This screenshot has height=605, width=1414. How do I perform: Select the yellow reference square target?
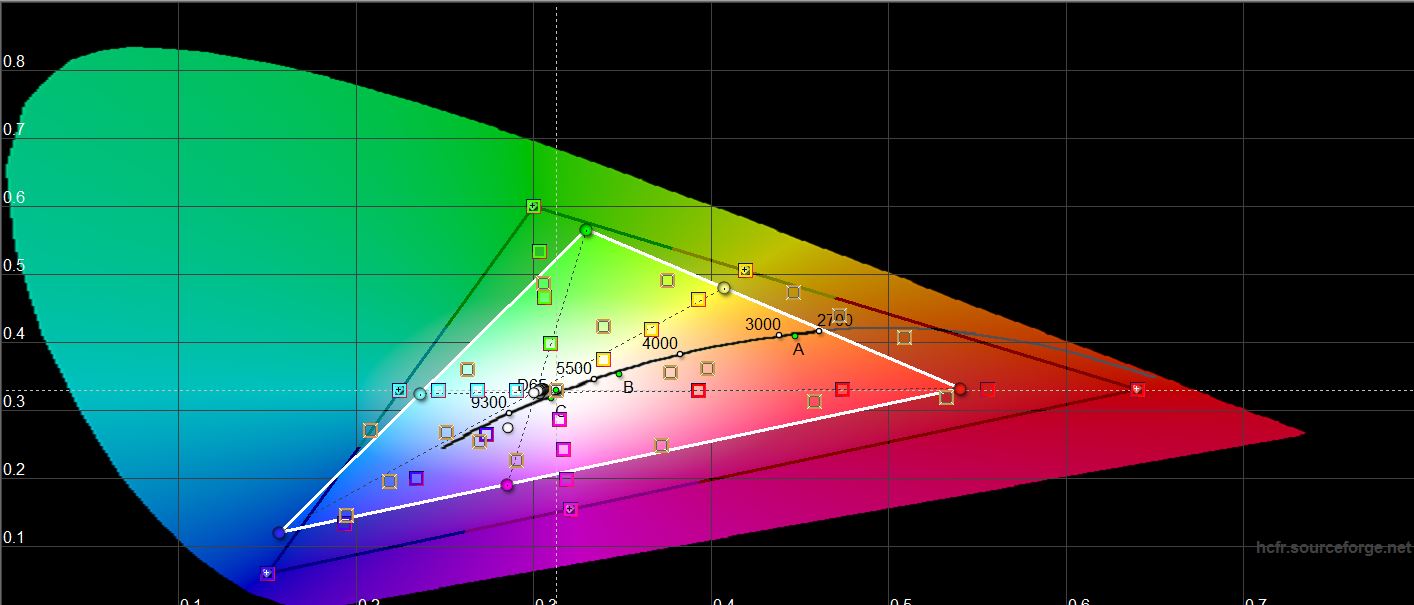(745, 270)
